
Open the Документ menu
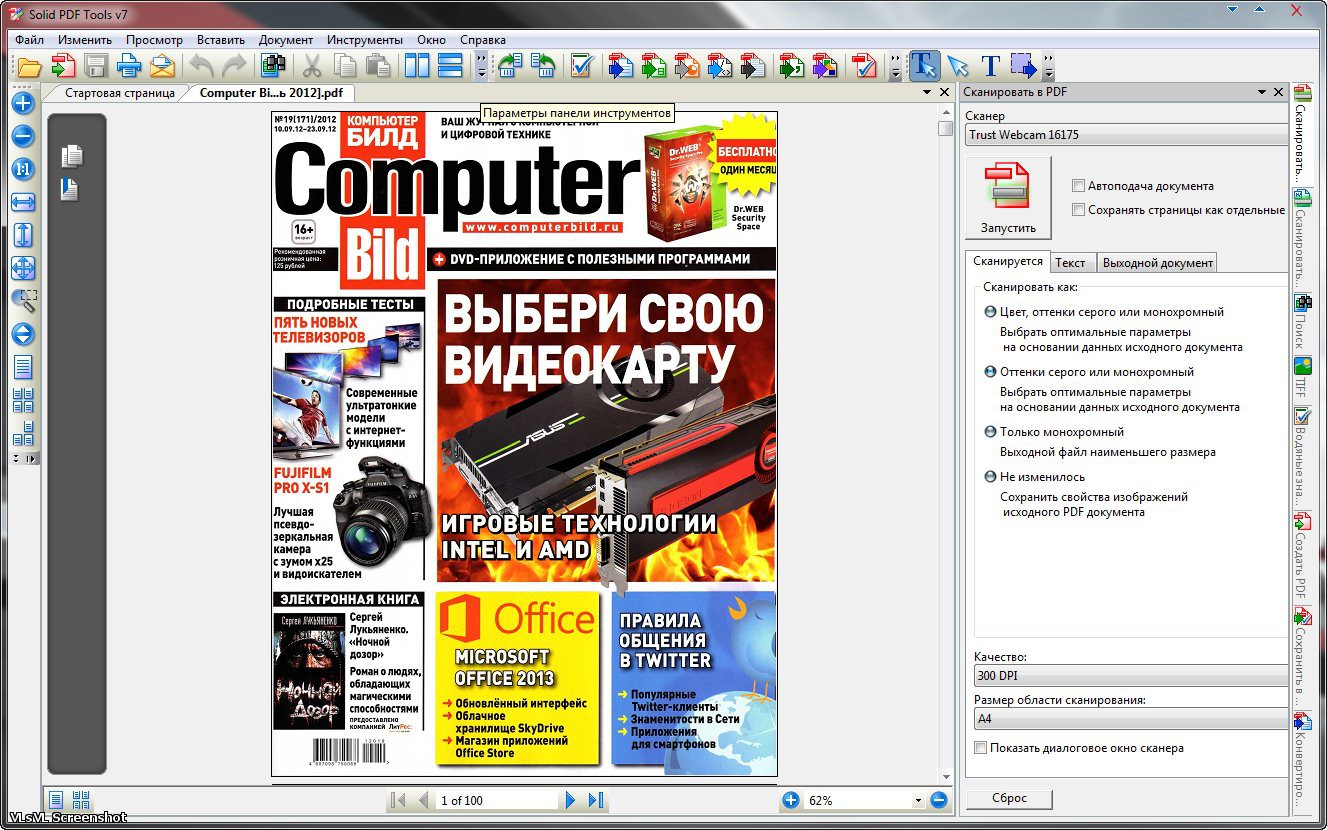click(286, 40)
